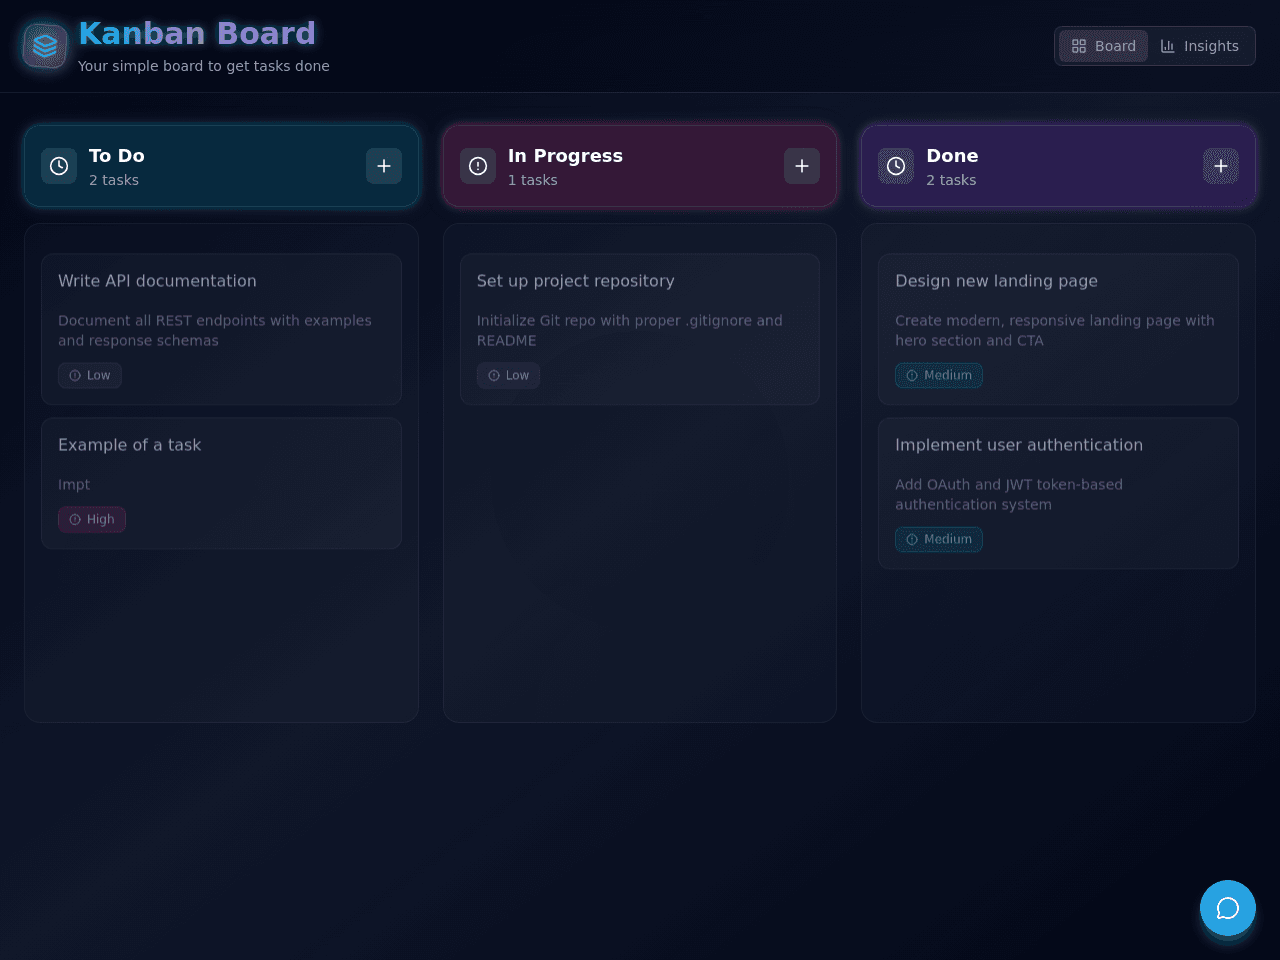
Task: Click the To Do column title
Action: coord(117,156)
